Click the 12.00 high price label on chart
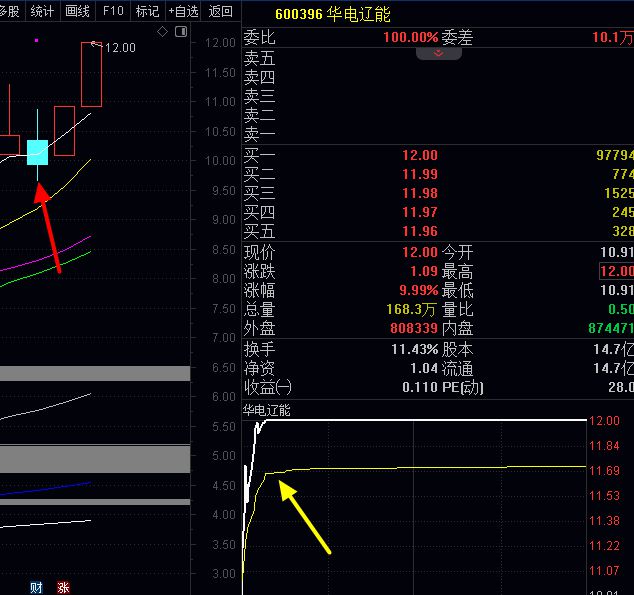 120,48
